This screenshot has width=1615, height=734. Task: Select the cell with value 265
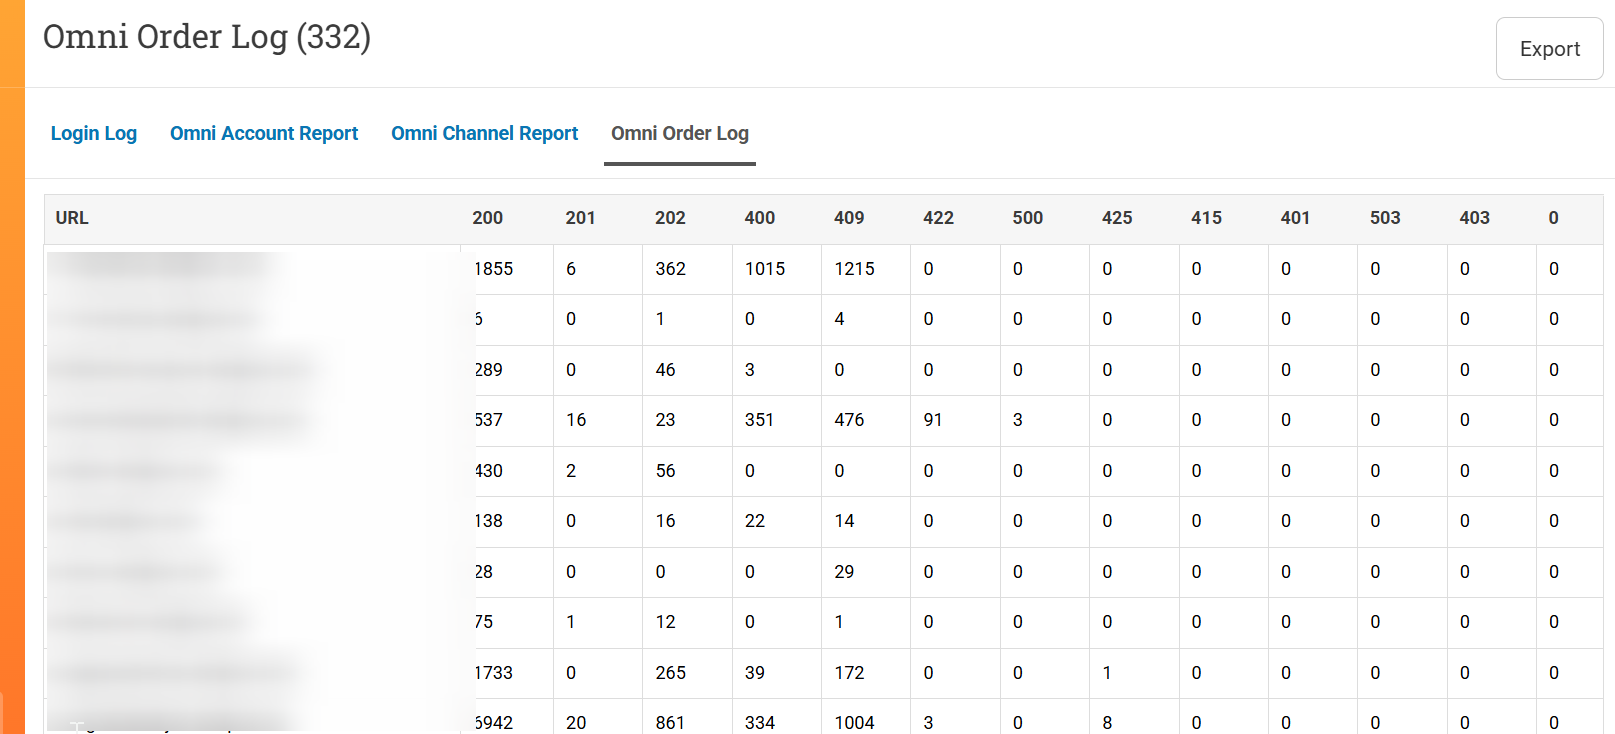pyautogui.click(x=671, y=673)
